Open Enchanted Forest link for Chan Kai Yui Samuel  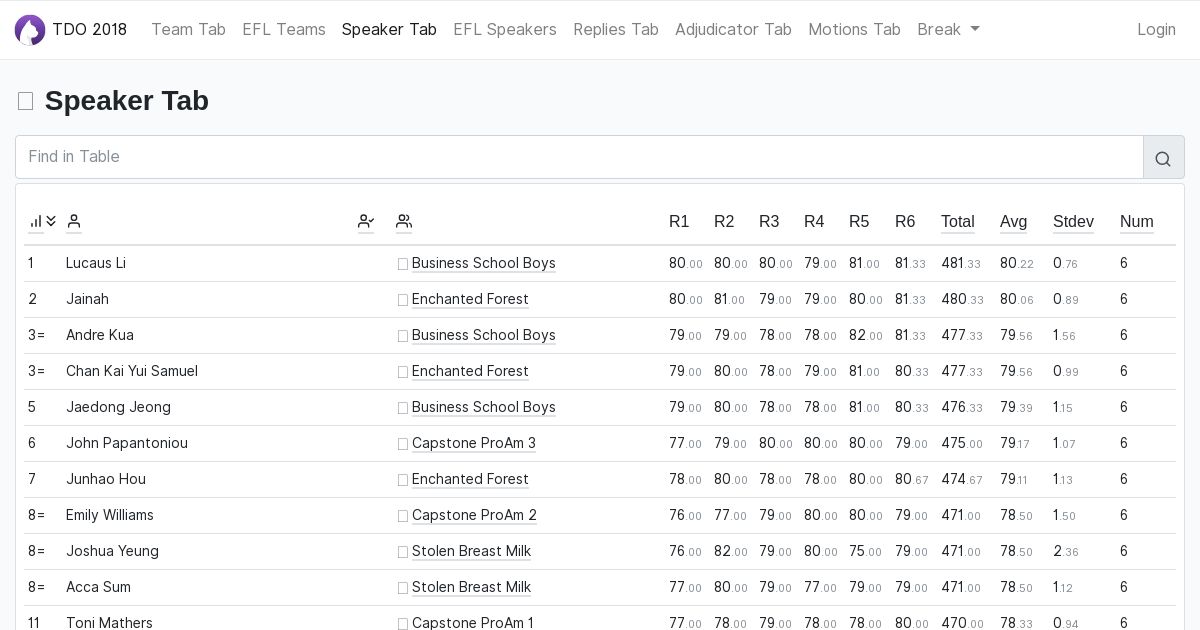click(x=470, y=371)
